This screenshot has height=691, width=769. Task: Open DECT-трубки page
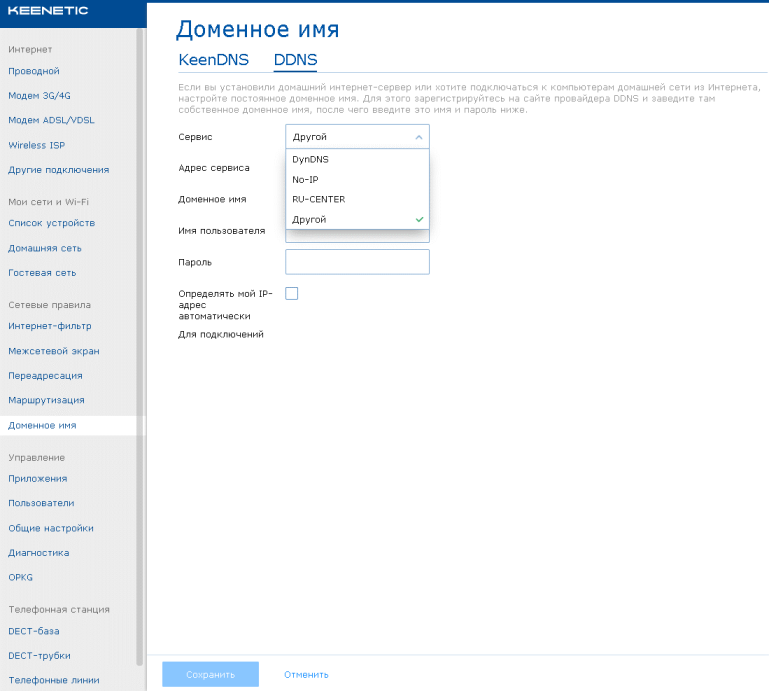coord(39,656)
